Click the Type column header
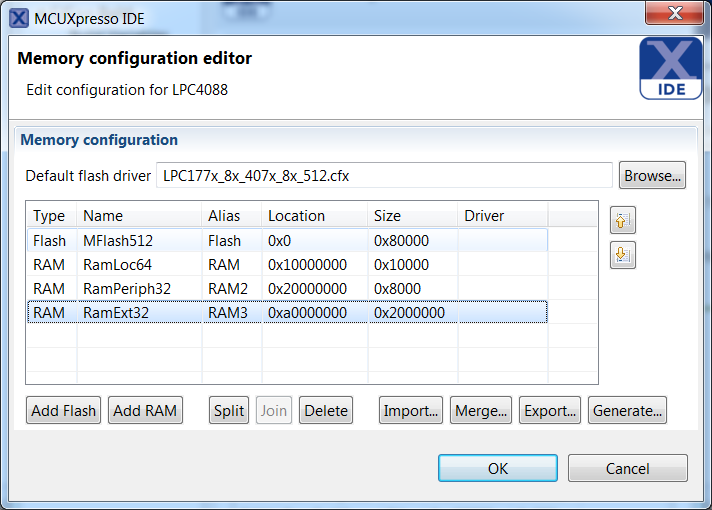Screen dimensions: 712x510 click(x=51, y=215)
